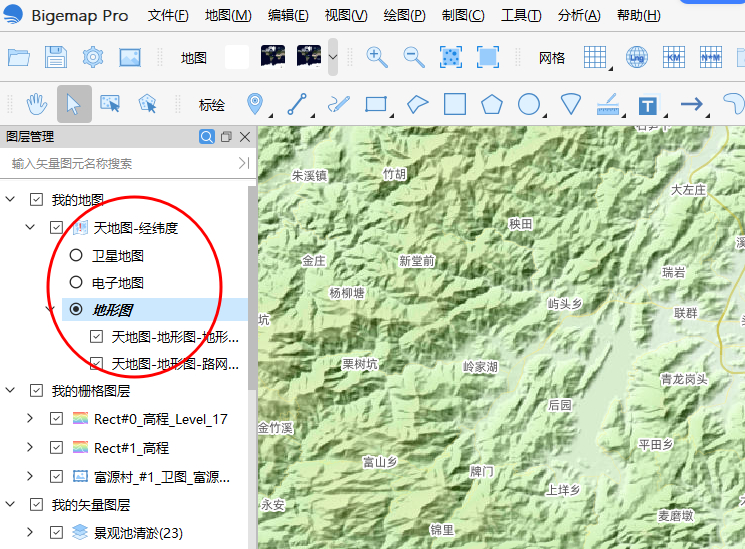Click the full extent square icon
The width and height of the screenshot is (745, 549).
pos(488,58)
